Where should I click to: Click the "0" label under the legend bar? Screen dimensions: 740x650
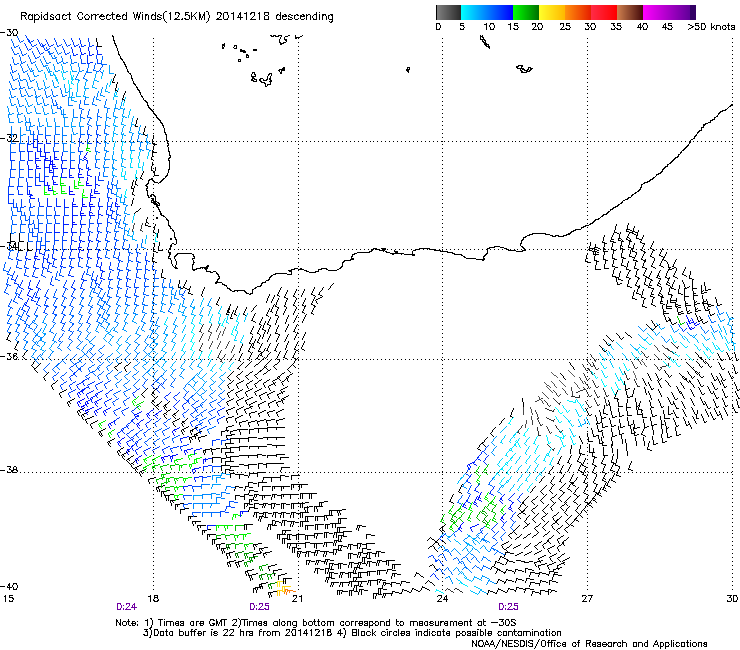pos(438,27)
